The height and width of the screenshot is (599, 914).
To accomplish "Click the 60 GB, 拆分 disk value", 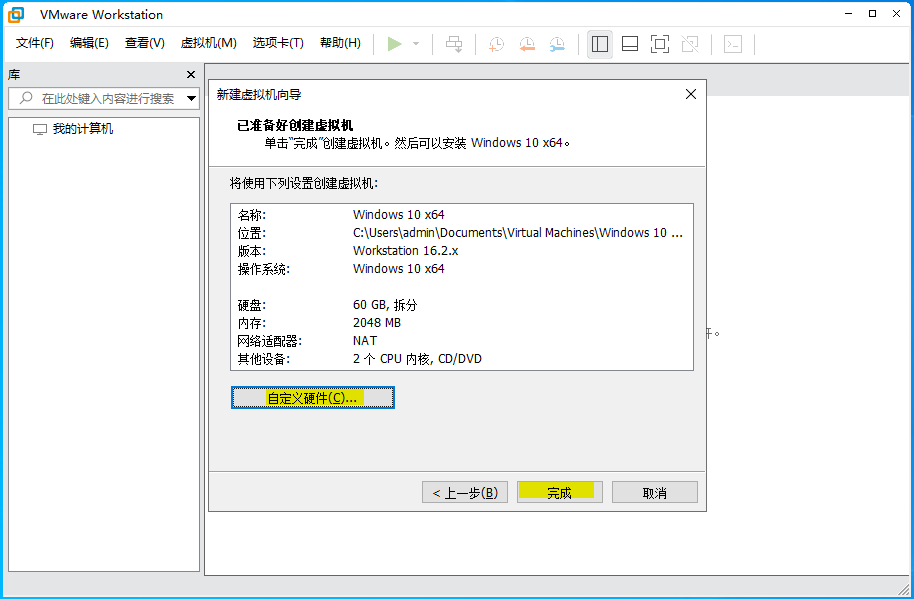I will [385, 305].
